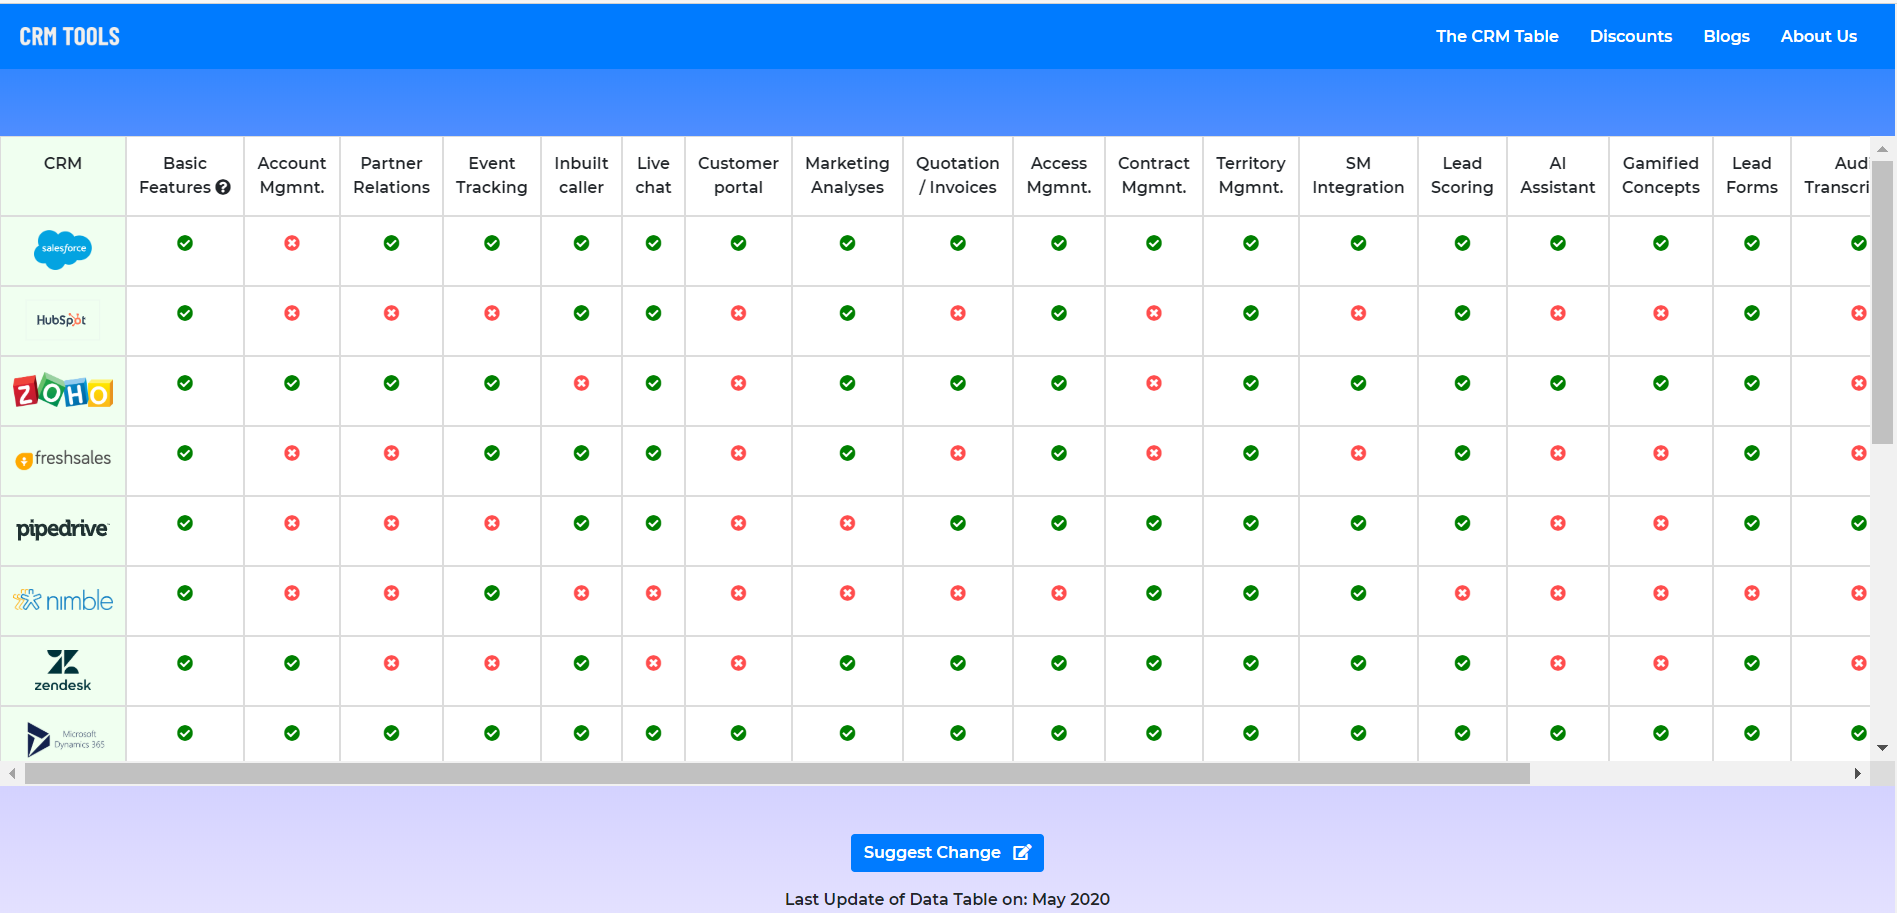This screenshot has width=1897, height=913.
Task: Click the edit icon inside Suggest Change button
Action: tap(1021, 852)
